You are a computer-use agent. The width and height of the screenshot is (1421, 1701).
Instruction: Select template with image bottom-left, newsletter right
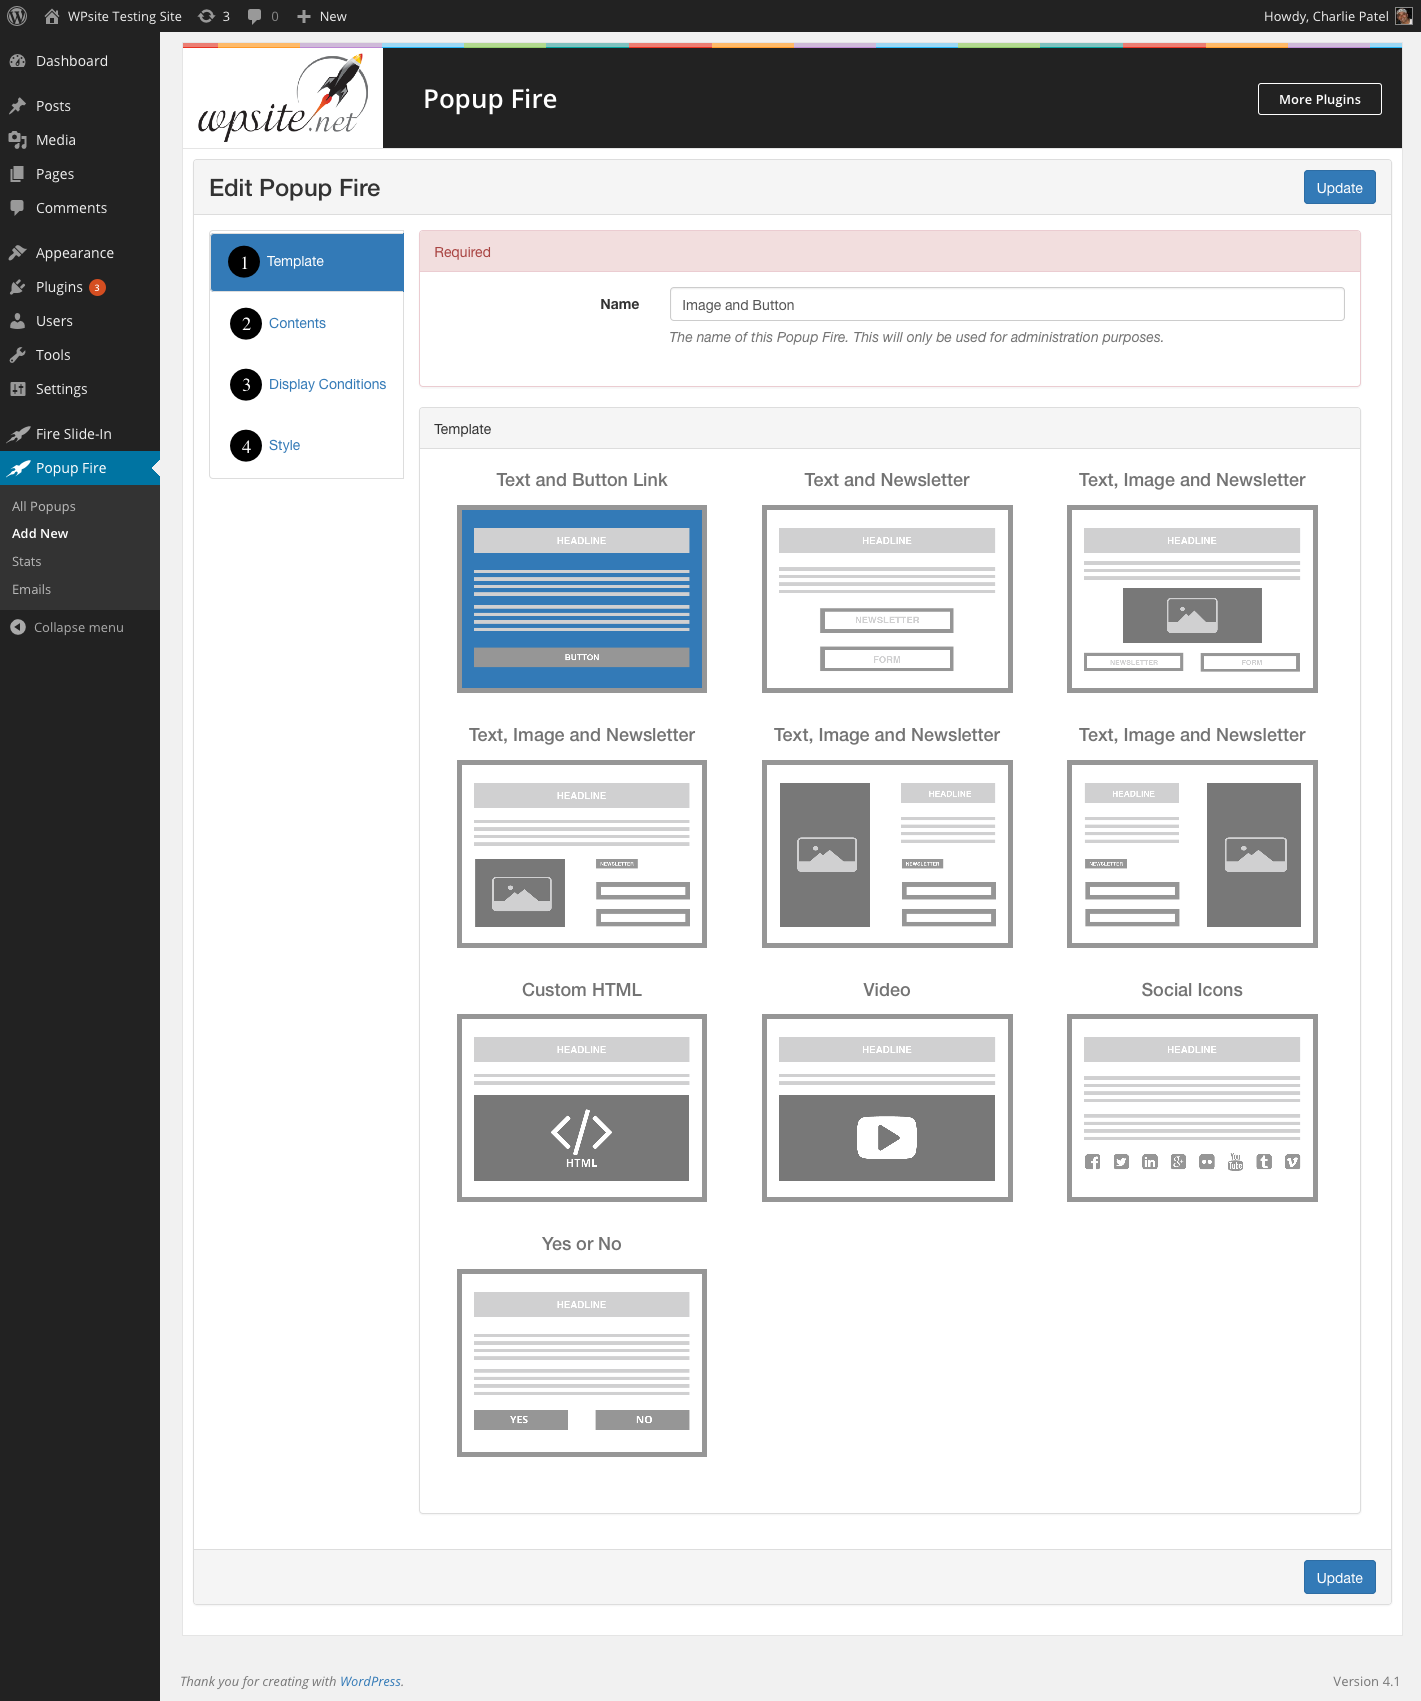(x=582, y=854)
